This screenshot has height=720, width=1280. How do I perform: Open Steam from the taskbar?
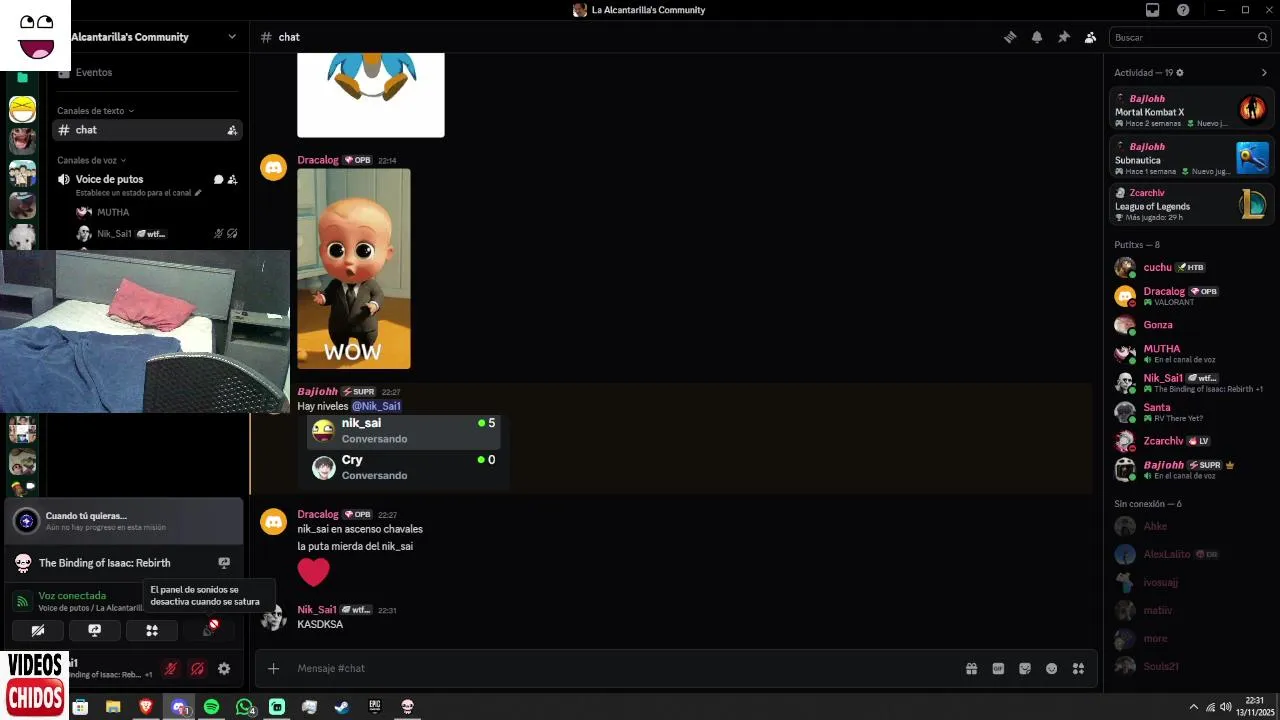point(342,707)
